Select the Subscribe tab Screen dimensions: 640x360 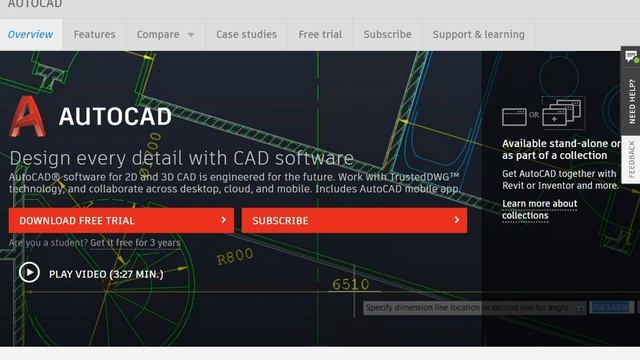387,34
